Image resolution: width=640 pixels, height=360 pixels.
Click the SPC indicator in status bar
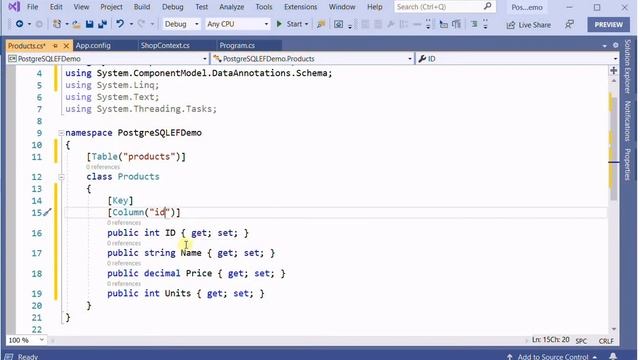click(581, 341)
